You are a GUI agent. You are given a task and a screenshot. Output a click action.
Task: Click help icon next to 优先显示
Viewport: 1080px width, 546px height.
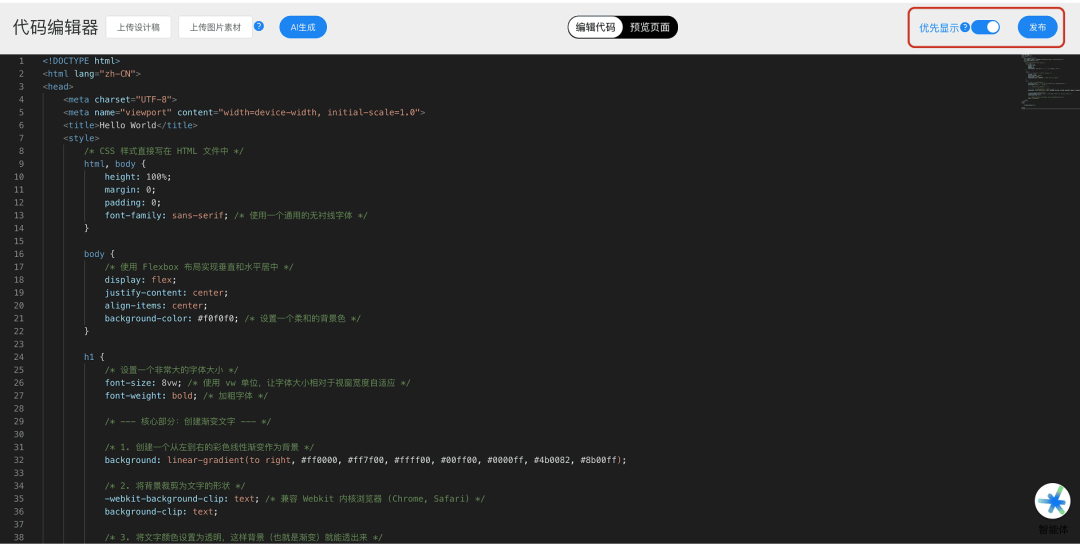pos(965,28)
